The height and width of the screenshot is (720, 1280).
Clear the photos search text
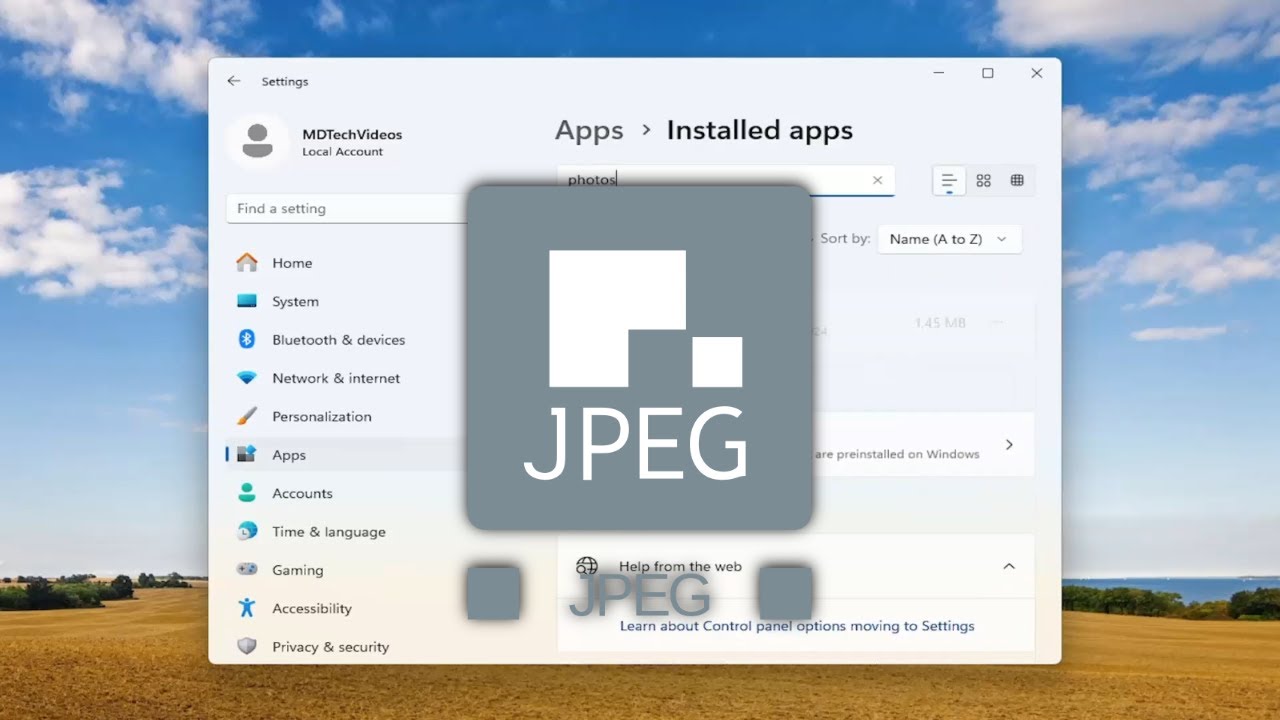tap(877, 180)
